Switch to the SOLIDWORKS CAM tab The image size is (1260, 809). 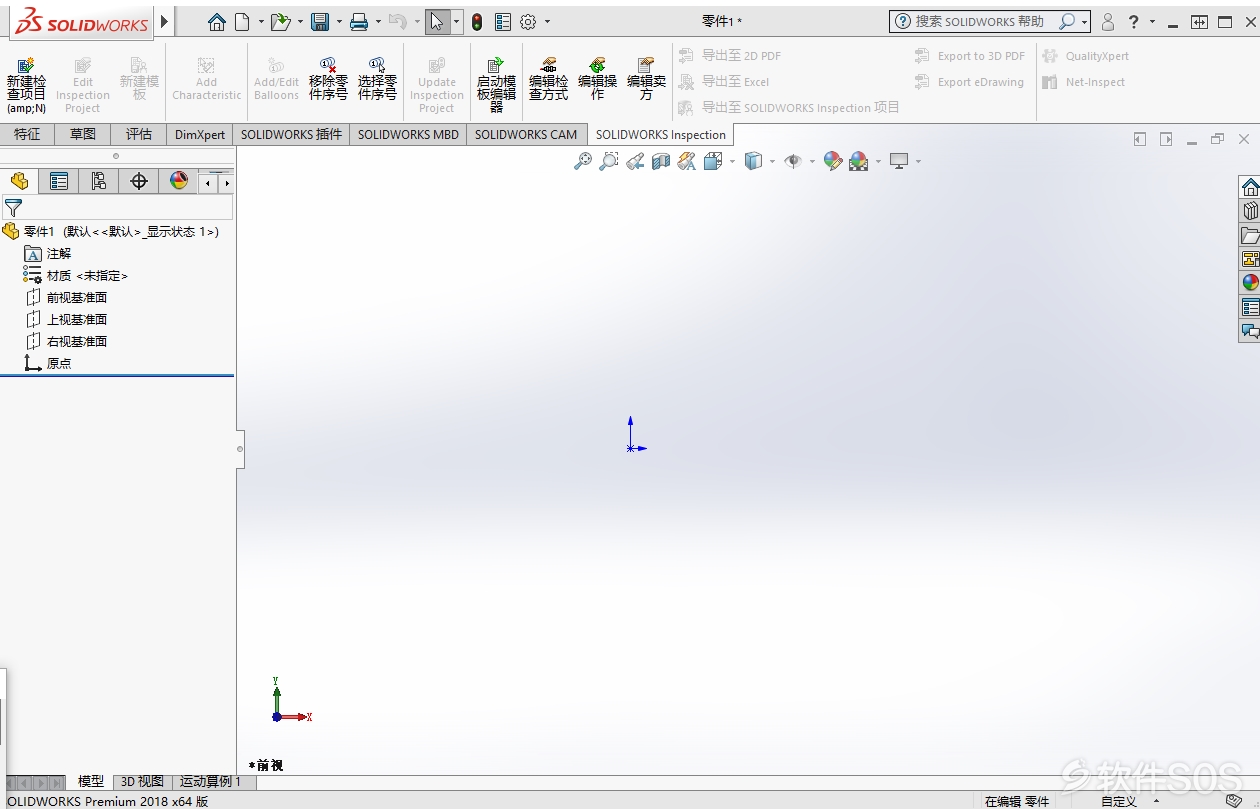[526, 134]
